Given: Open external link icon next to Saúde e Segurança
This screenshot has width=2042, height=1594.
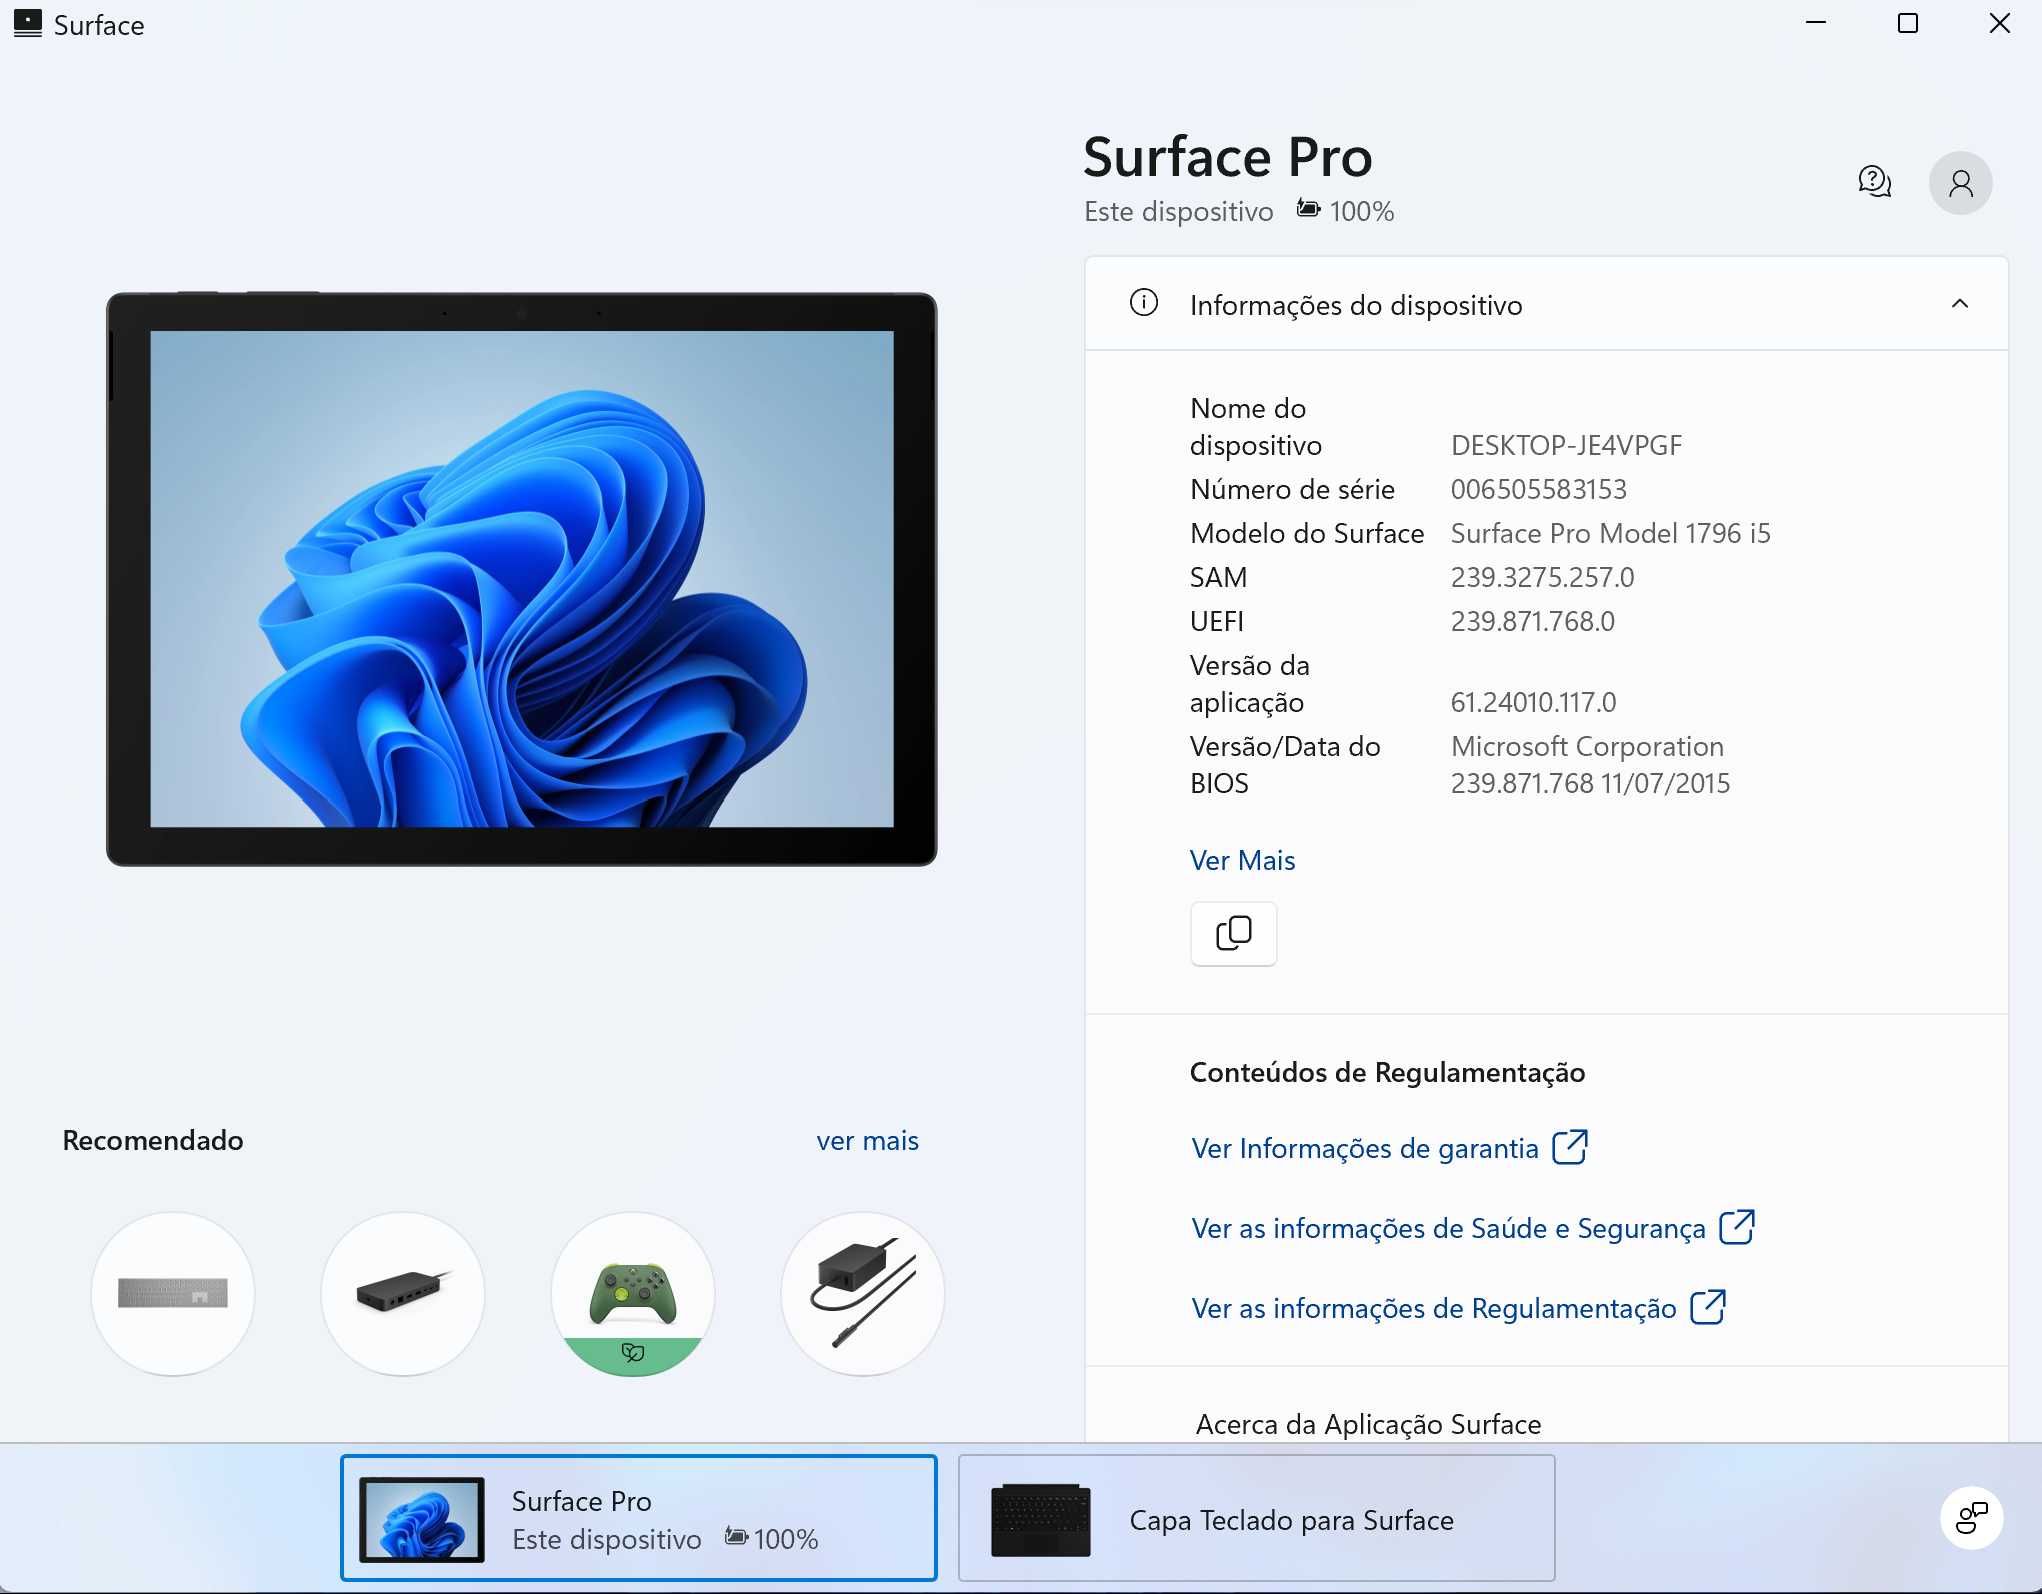Looking at the screenshot, I should tap(1737, 1227).
